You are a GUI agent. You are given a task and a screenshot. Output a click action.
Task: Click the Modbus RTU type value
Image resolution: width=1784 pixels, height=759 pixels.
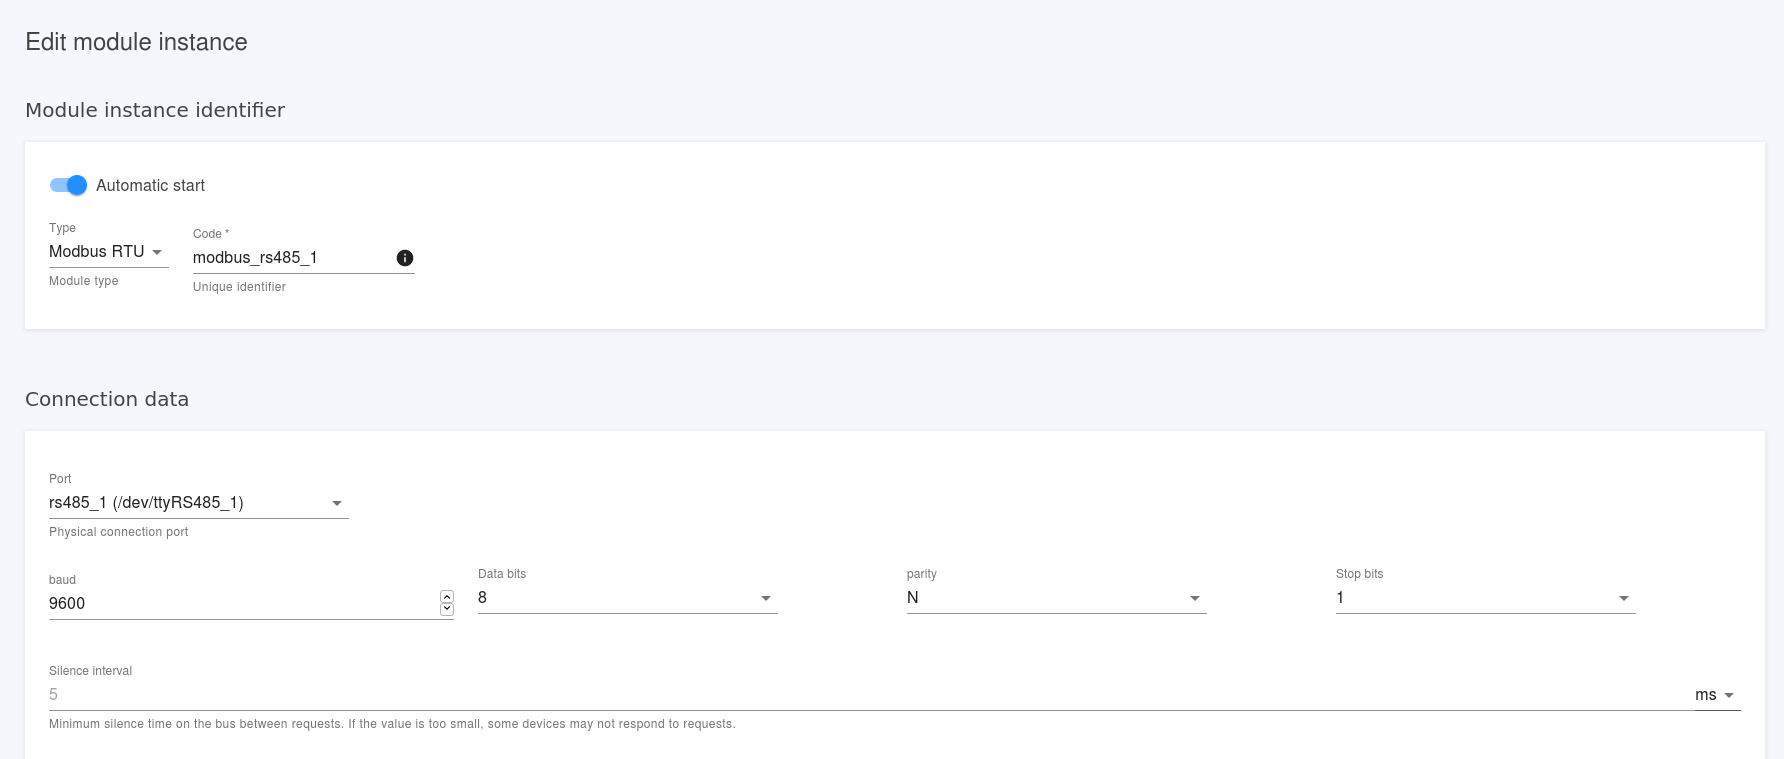(97, 252)
